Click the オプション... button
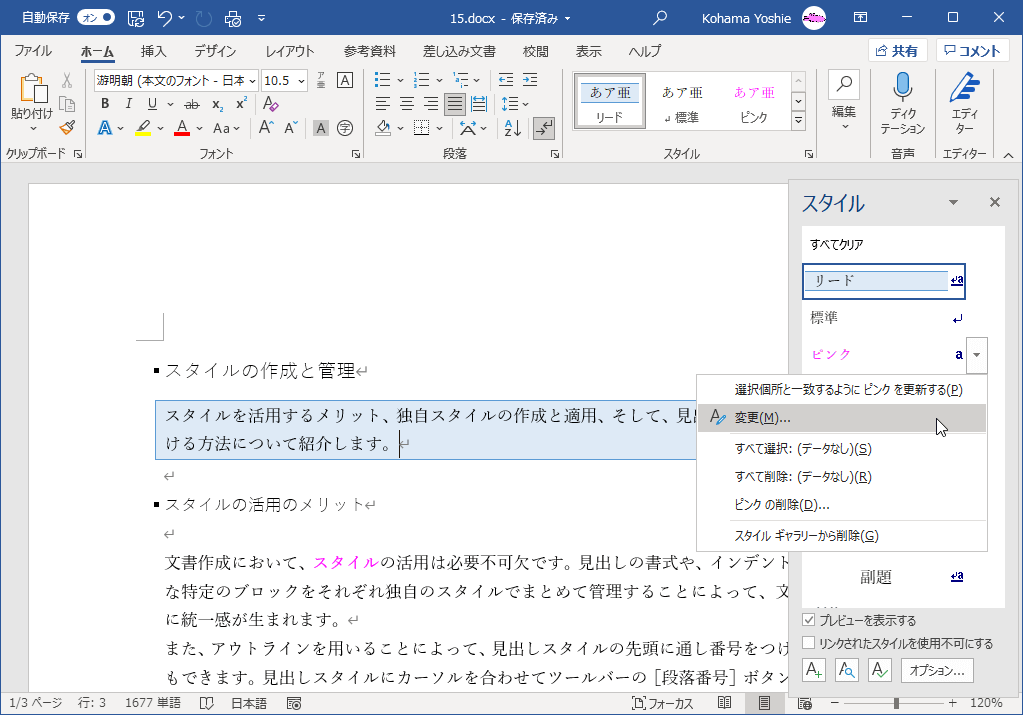1023x715 pixels. [937, 670]
